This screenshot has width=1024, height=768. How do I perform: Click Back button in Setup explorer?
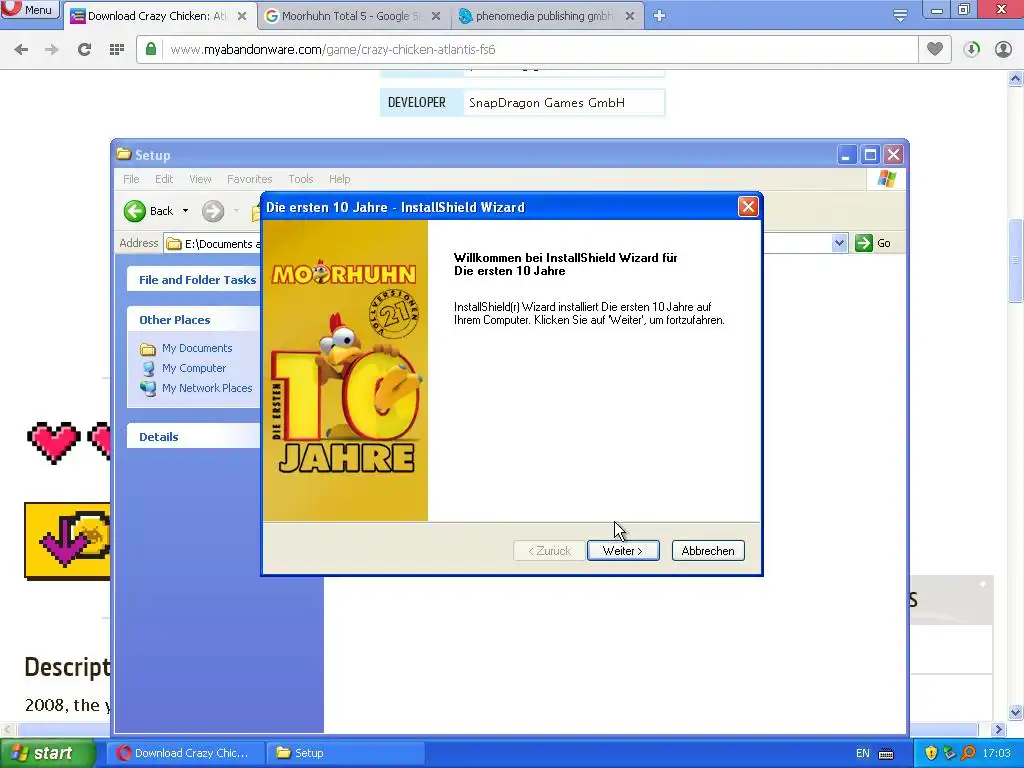coord(149,211)
